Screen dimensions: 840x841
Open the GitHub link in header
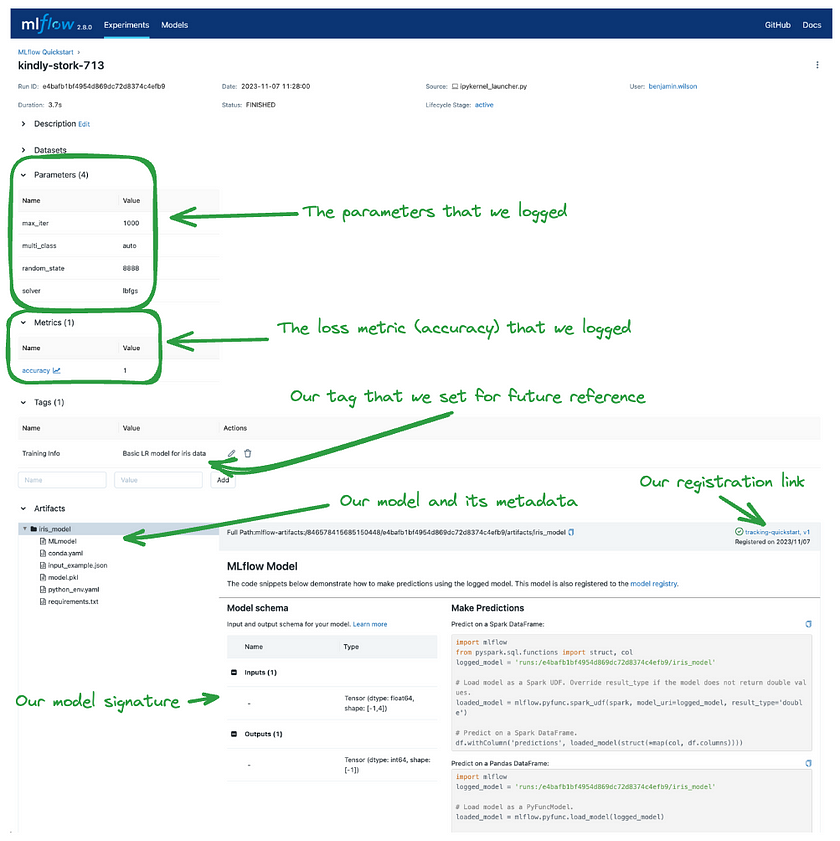pos(777,25)
